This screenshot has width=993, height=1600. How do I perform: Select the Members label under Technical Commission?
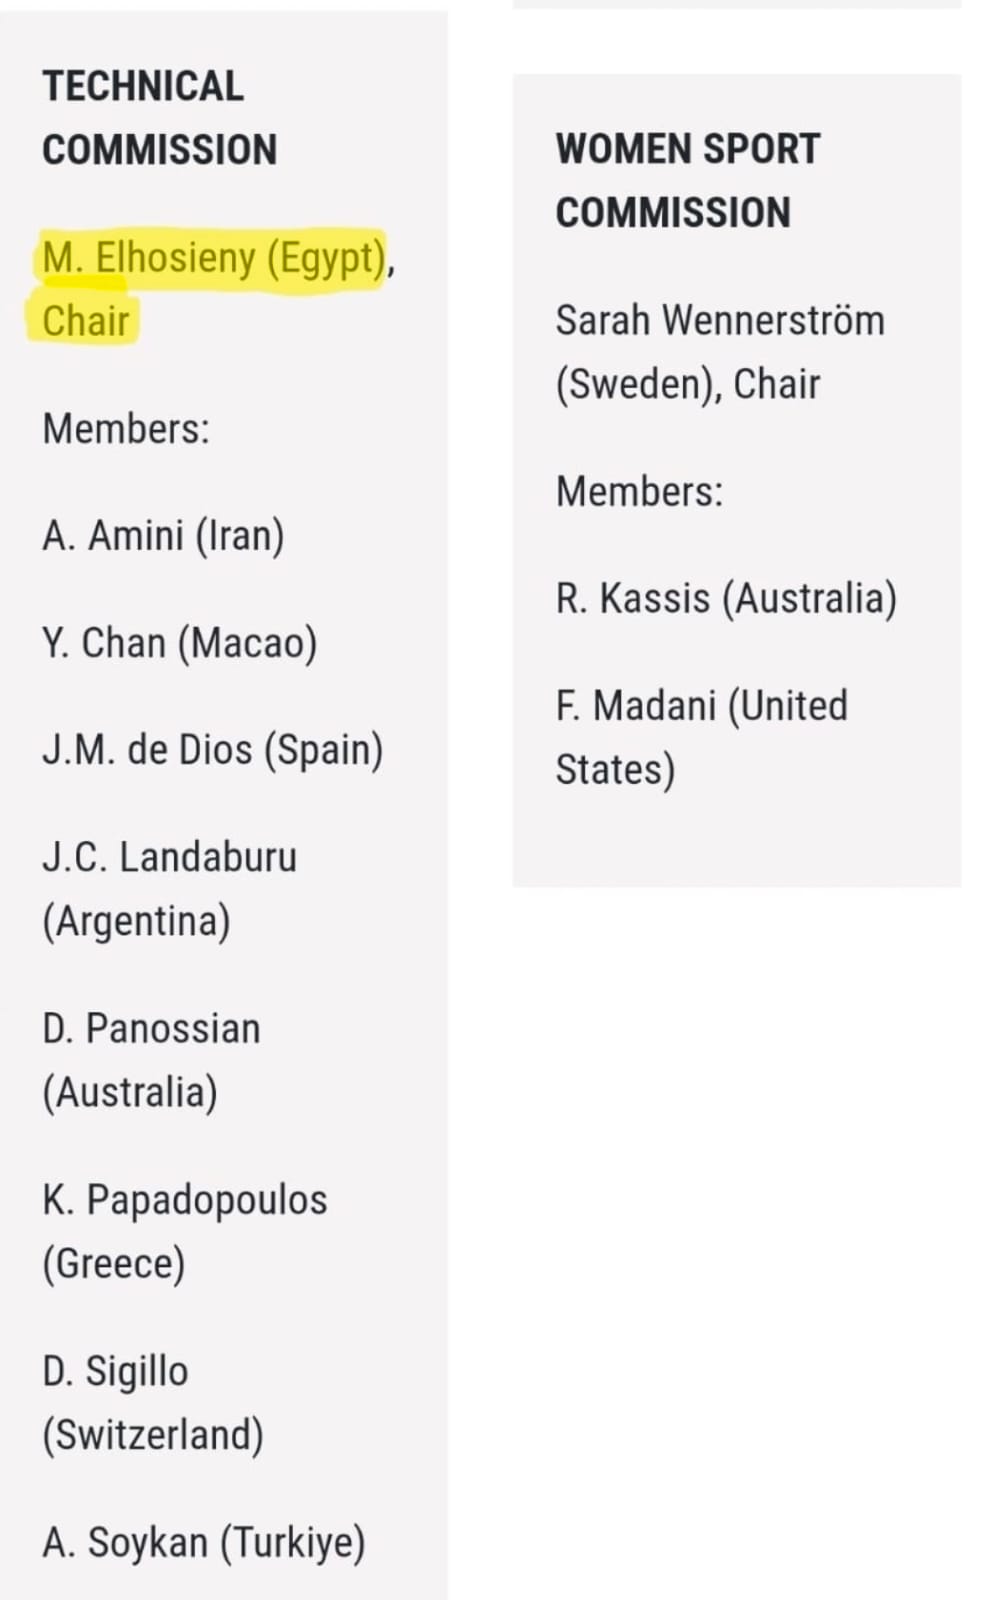coord(126,429)
